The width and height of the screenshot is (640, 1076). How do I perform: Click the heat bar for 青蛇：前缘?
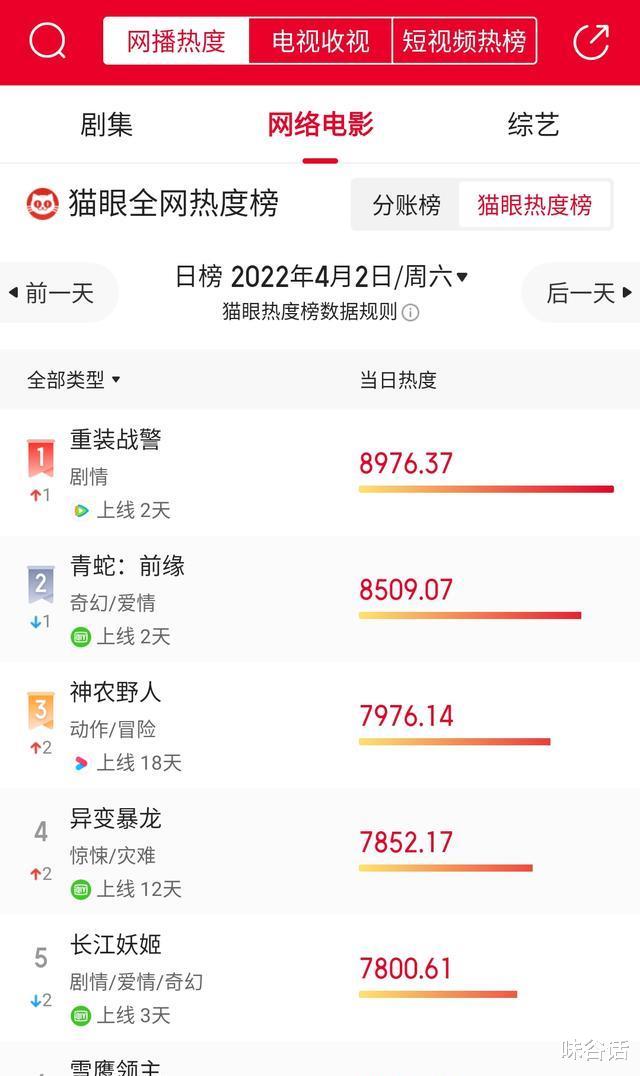coord(470,616)
